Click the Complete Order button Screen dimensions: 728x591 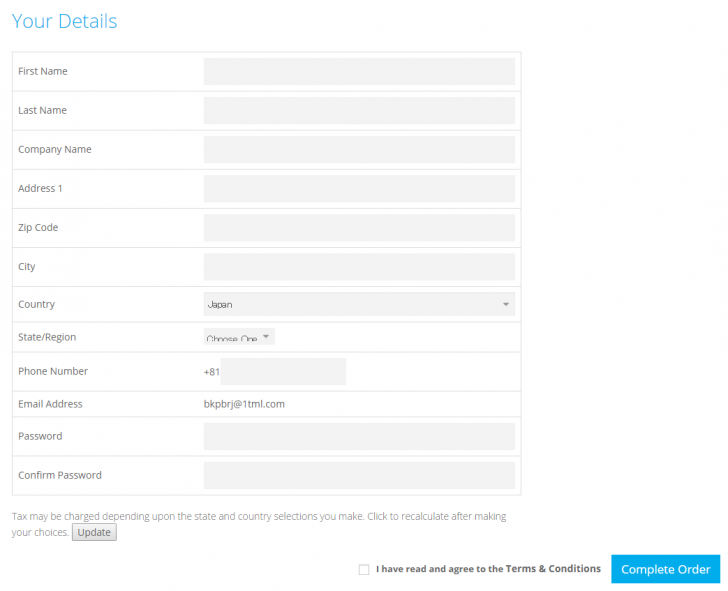tap(665, 569)
